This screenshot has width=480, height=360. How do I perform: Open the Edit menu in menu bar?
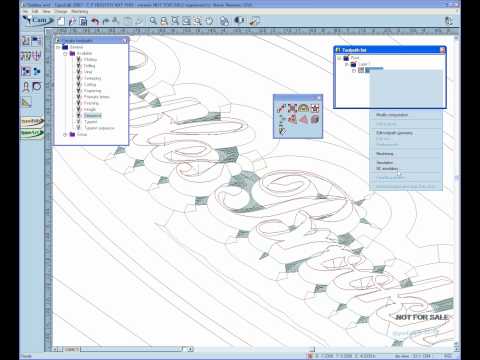[x=35, y=11]
